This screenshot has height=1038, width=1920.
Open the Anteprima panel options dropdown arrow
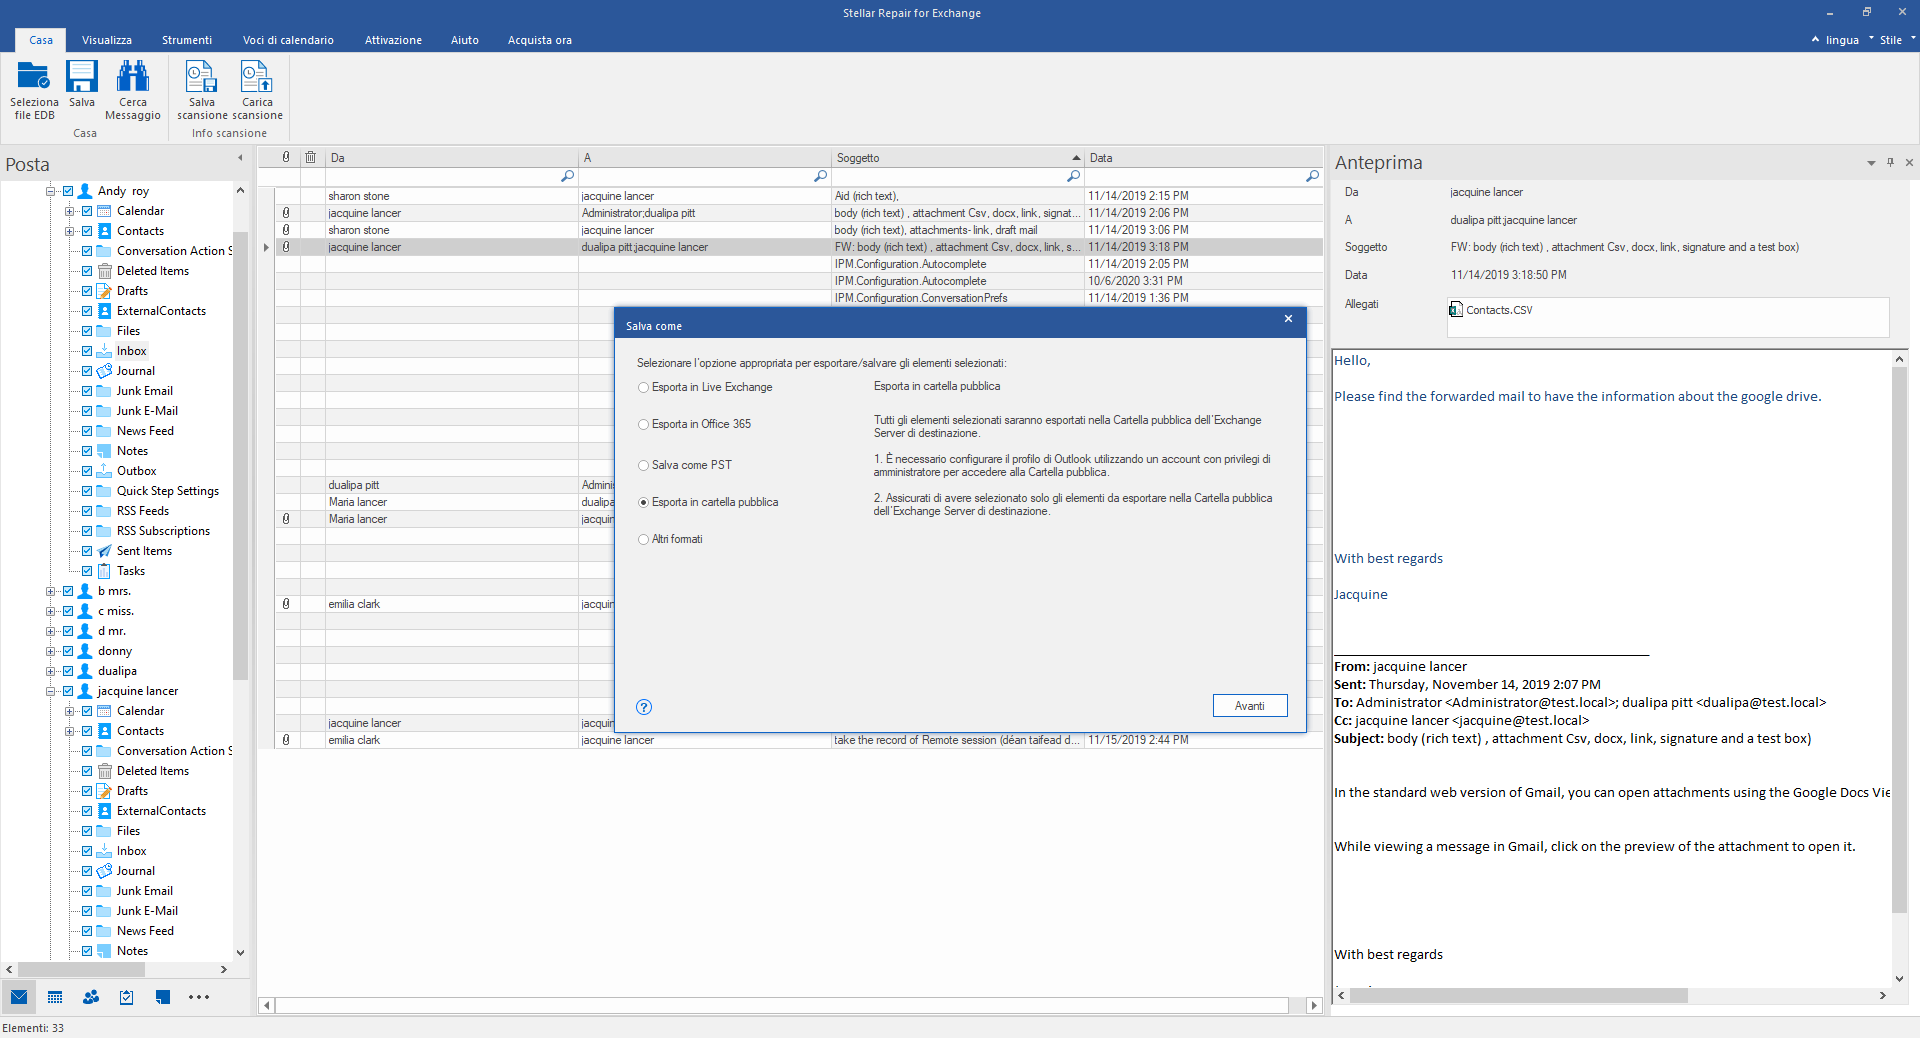coord(1871,163)
